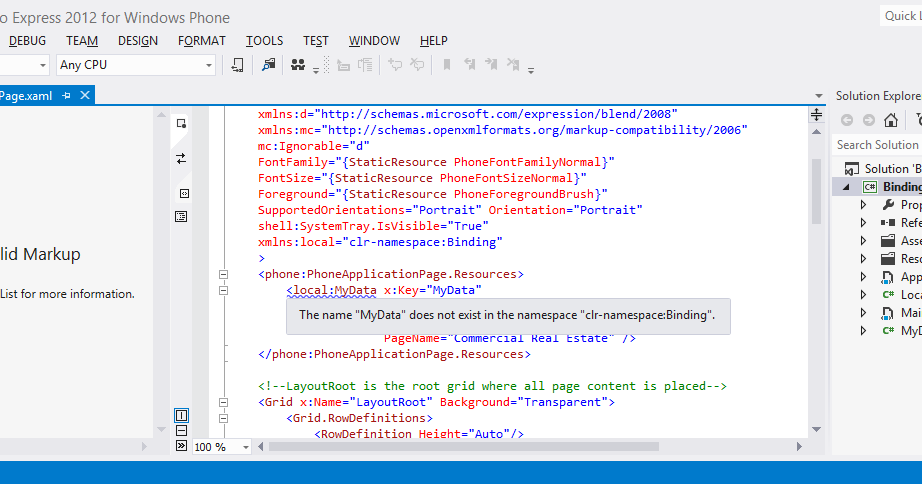
Task: Open Find in Files toolbar icon
Action: 269,65
